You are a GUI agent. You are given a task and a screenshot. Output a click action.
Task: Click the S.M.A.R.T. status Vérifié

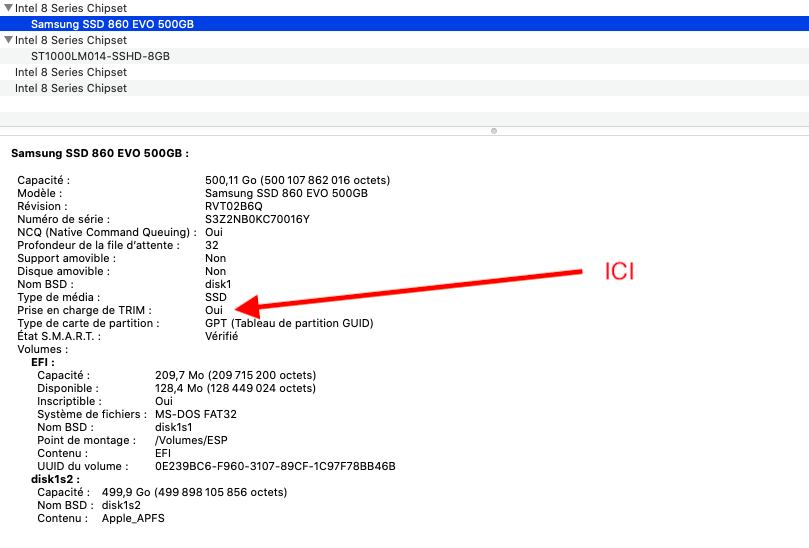click(221, 336)
